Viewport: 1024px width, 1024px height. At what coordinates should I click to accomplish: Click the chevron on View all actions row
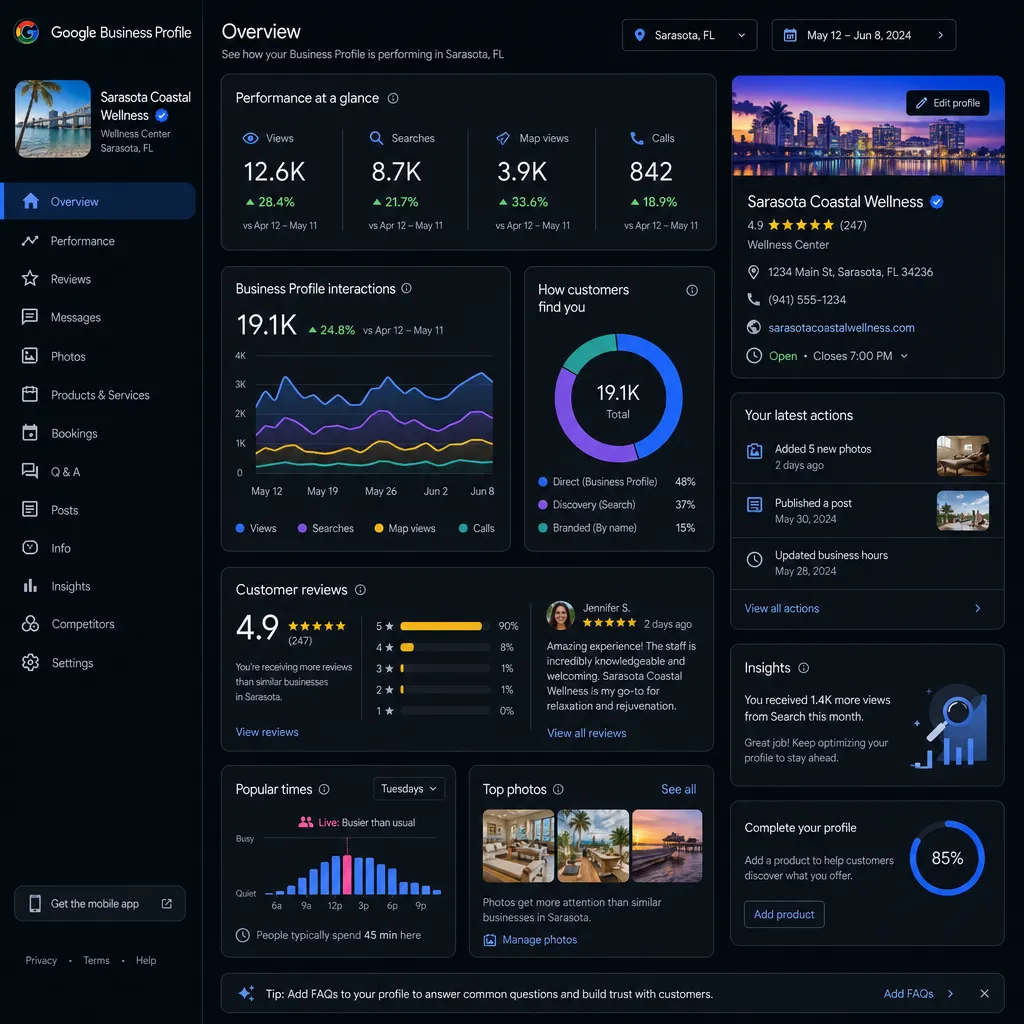tap(978, 608)
